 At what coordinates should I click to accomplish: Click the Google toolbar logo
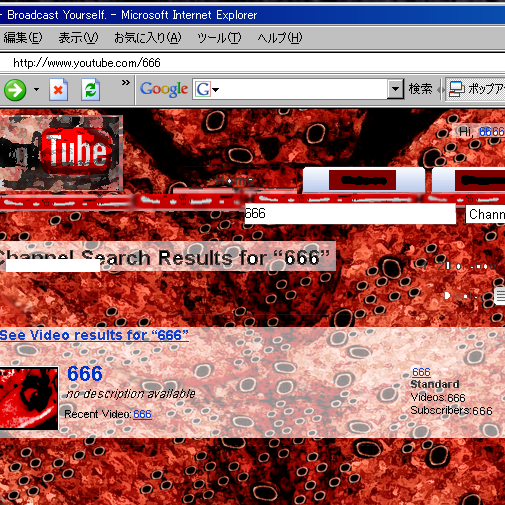[x=164, y=89]
